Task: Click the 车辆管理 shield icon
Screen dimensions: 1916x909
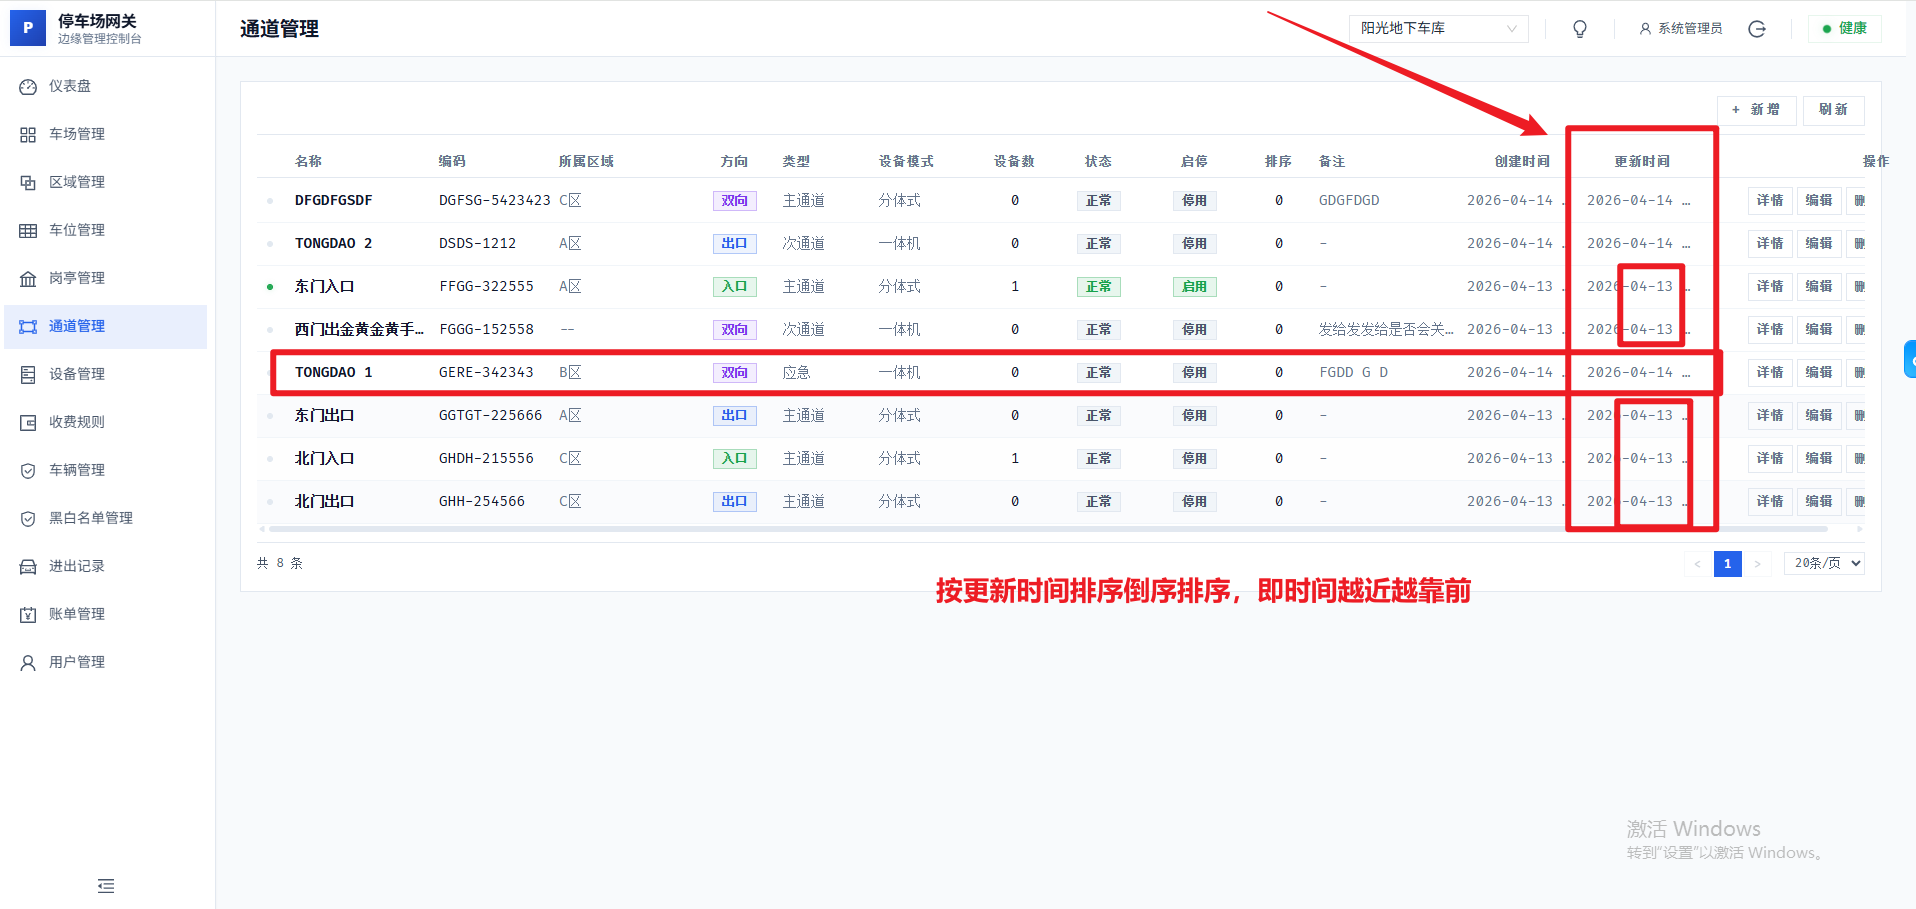Action: click(28, 471)
